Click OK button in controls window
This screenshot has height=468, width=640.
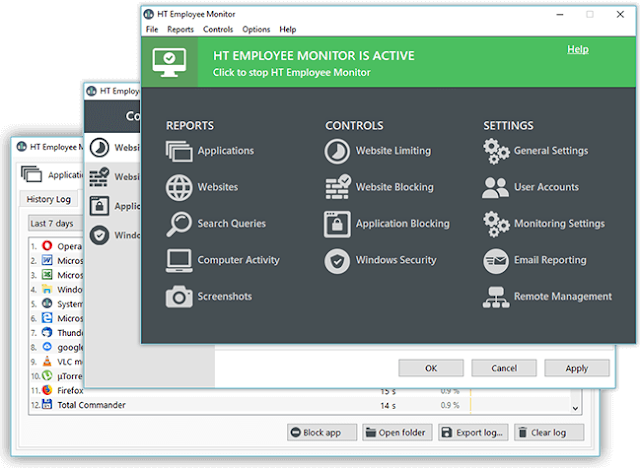click(431, 368)
